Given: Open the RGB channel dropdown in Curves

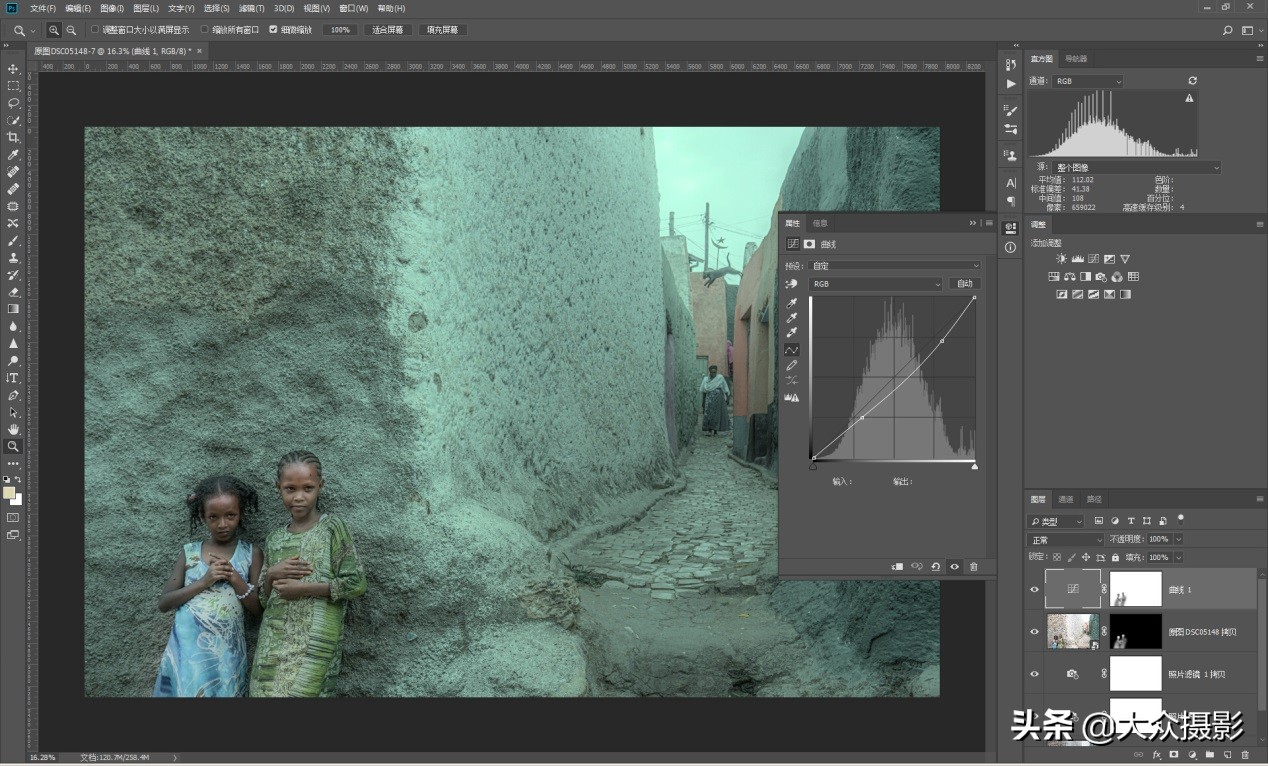Looking at the screenshot, I should 876,284.
